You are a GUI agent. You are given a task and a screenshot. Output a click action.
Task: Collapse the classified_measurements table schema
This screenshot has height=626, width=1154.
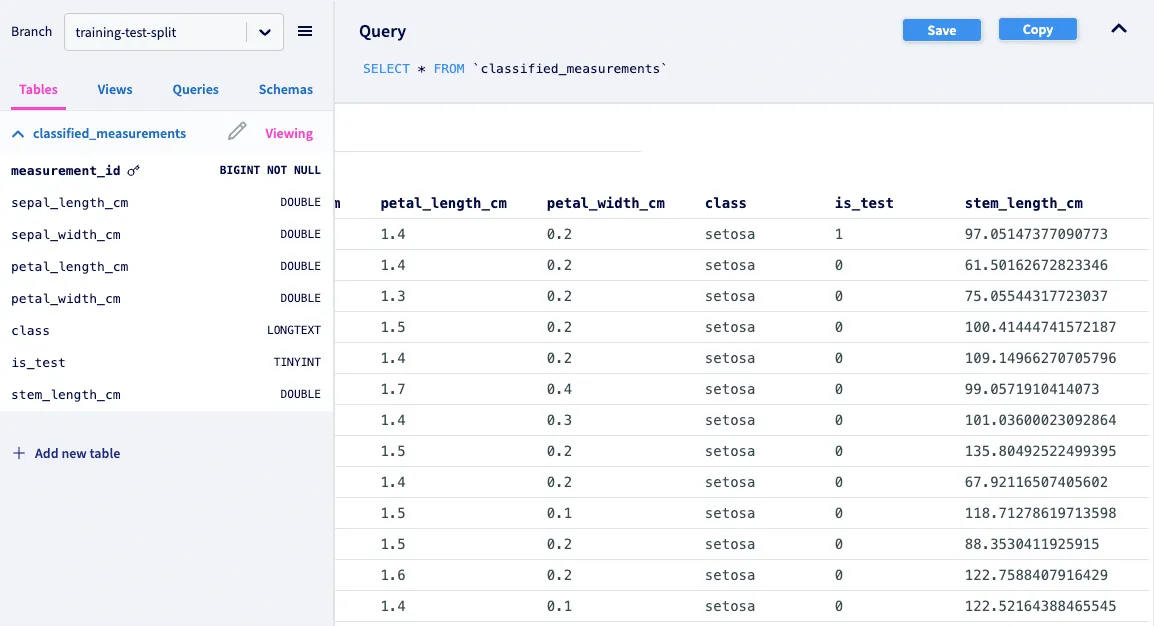click(x=18, y=133)
